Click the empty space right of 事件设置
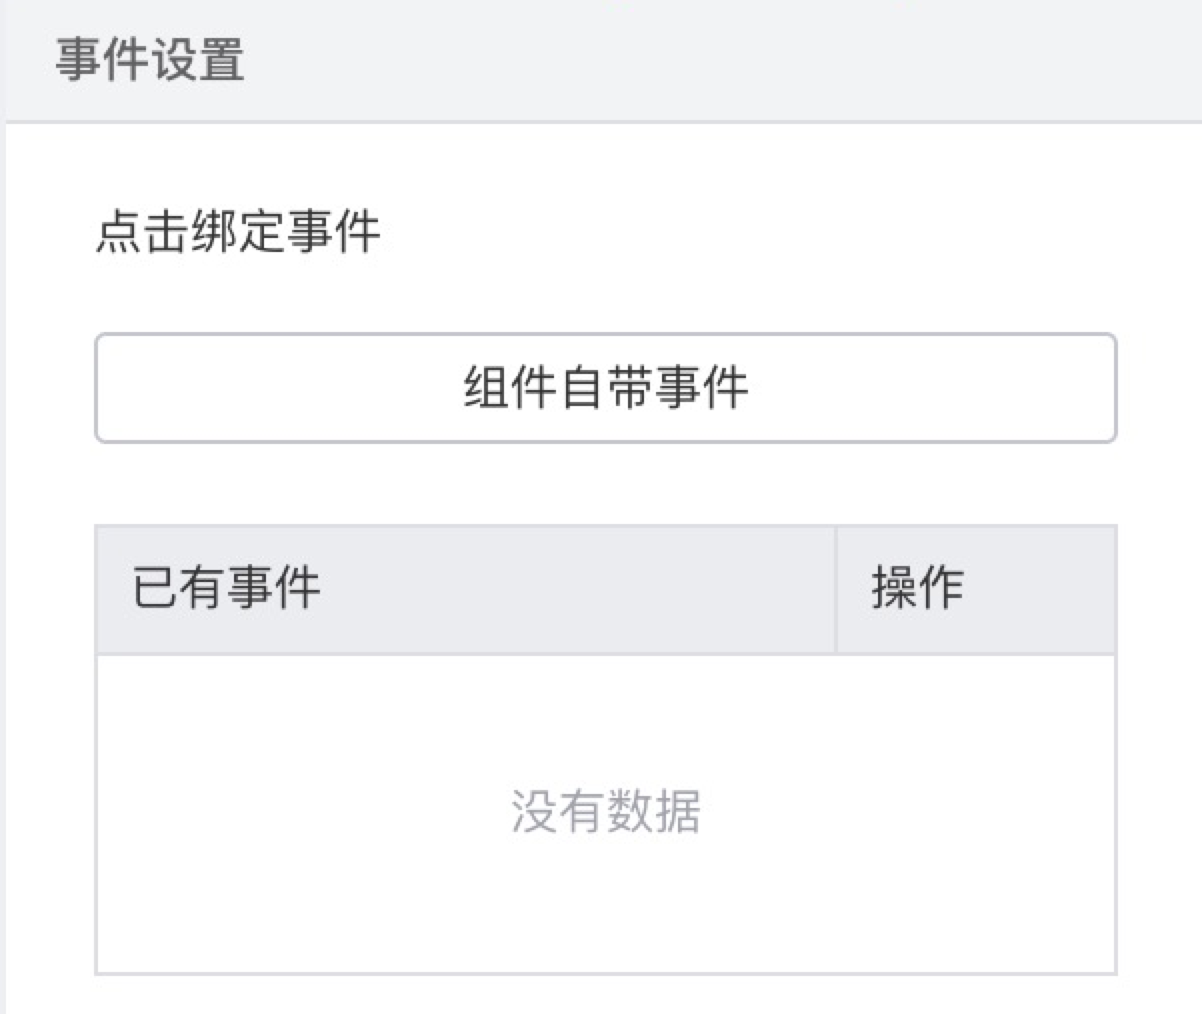Viewport: 1202px width, 1014px height. tap(700, 60)
